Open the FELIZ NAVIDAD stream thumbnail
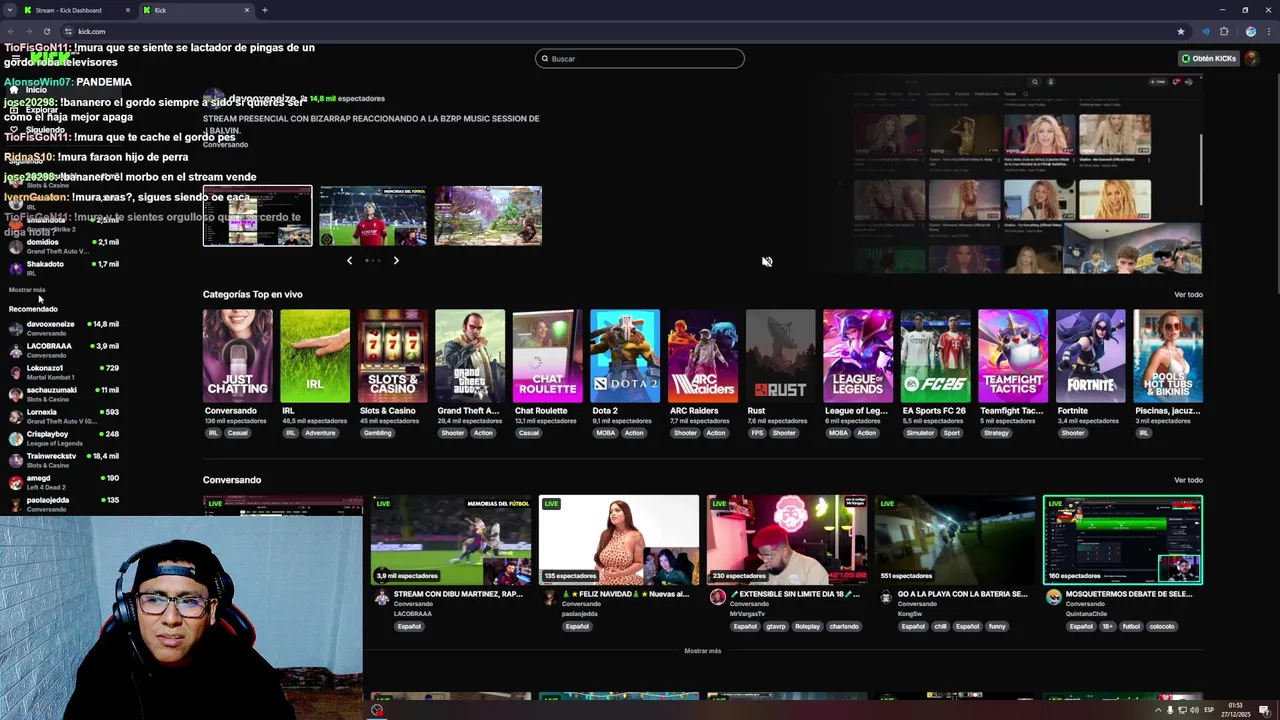The width and height of the screenshot is (1280, 720). tap(619, 540)
